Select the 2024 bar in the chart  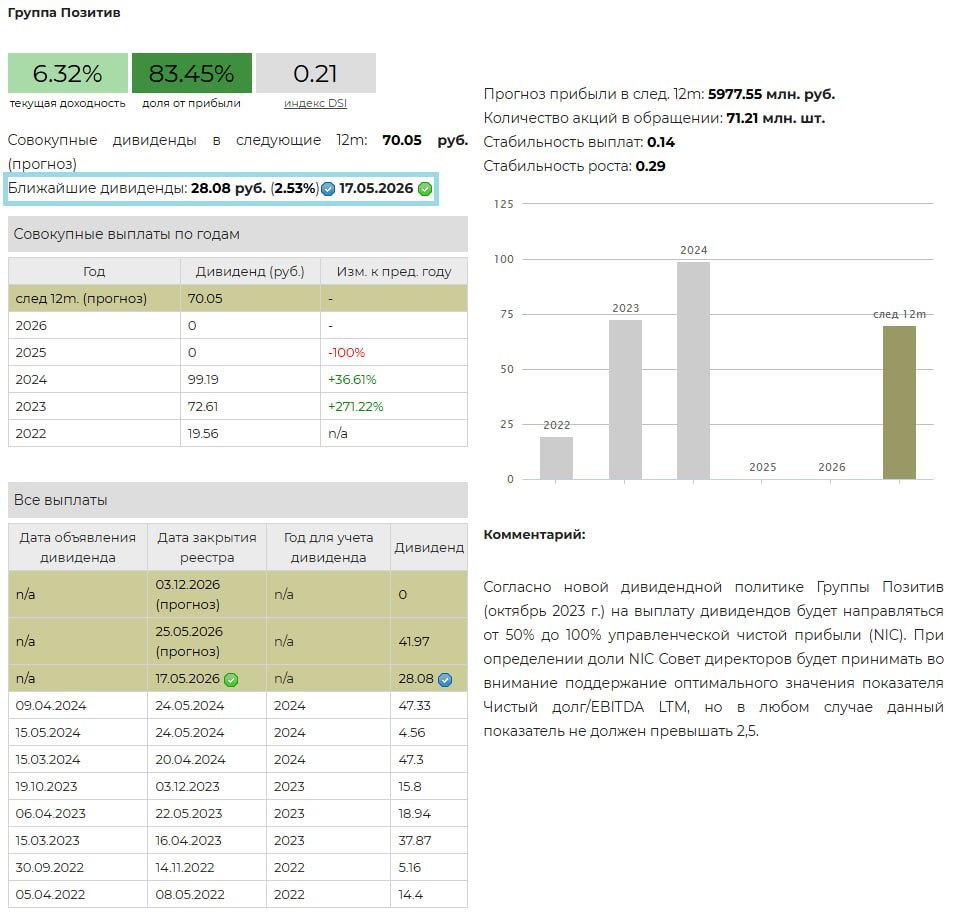coord(693,370)
